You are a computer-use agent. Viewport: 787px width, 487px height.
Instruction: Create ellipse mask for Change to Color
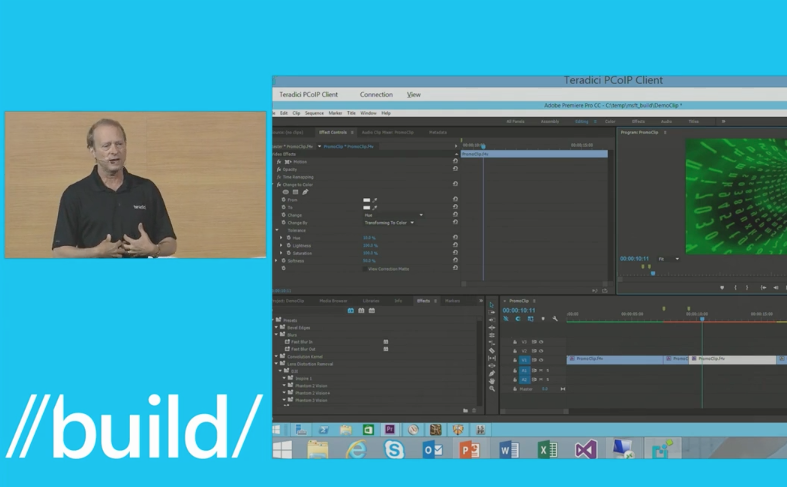pos(286,192)
